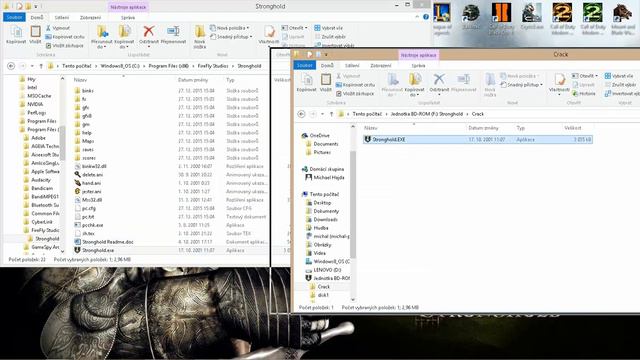640x360 pixels.
Task: Click Vlastnosti icon in Stronghold window
Action: (x=269, y=34)
